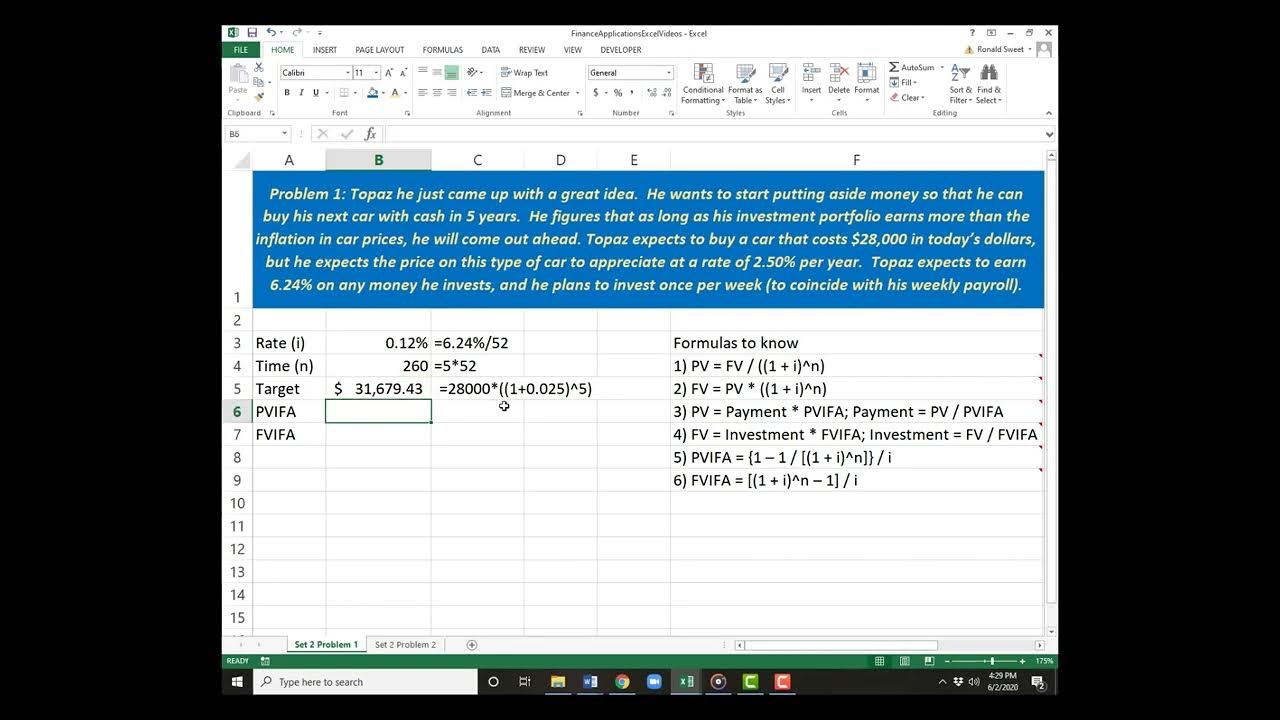Collapse the ribbon with the arrow button

click(x=1049, y=113)
